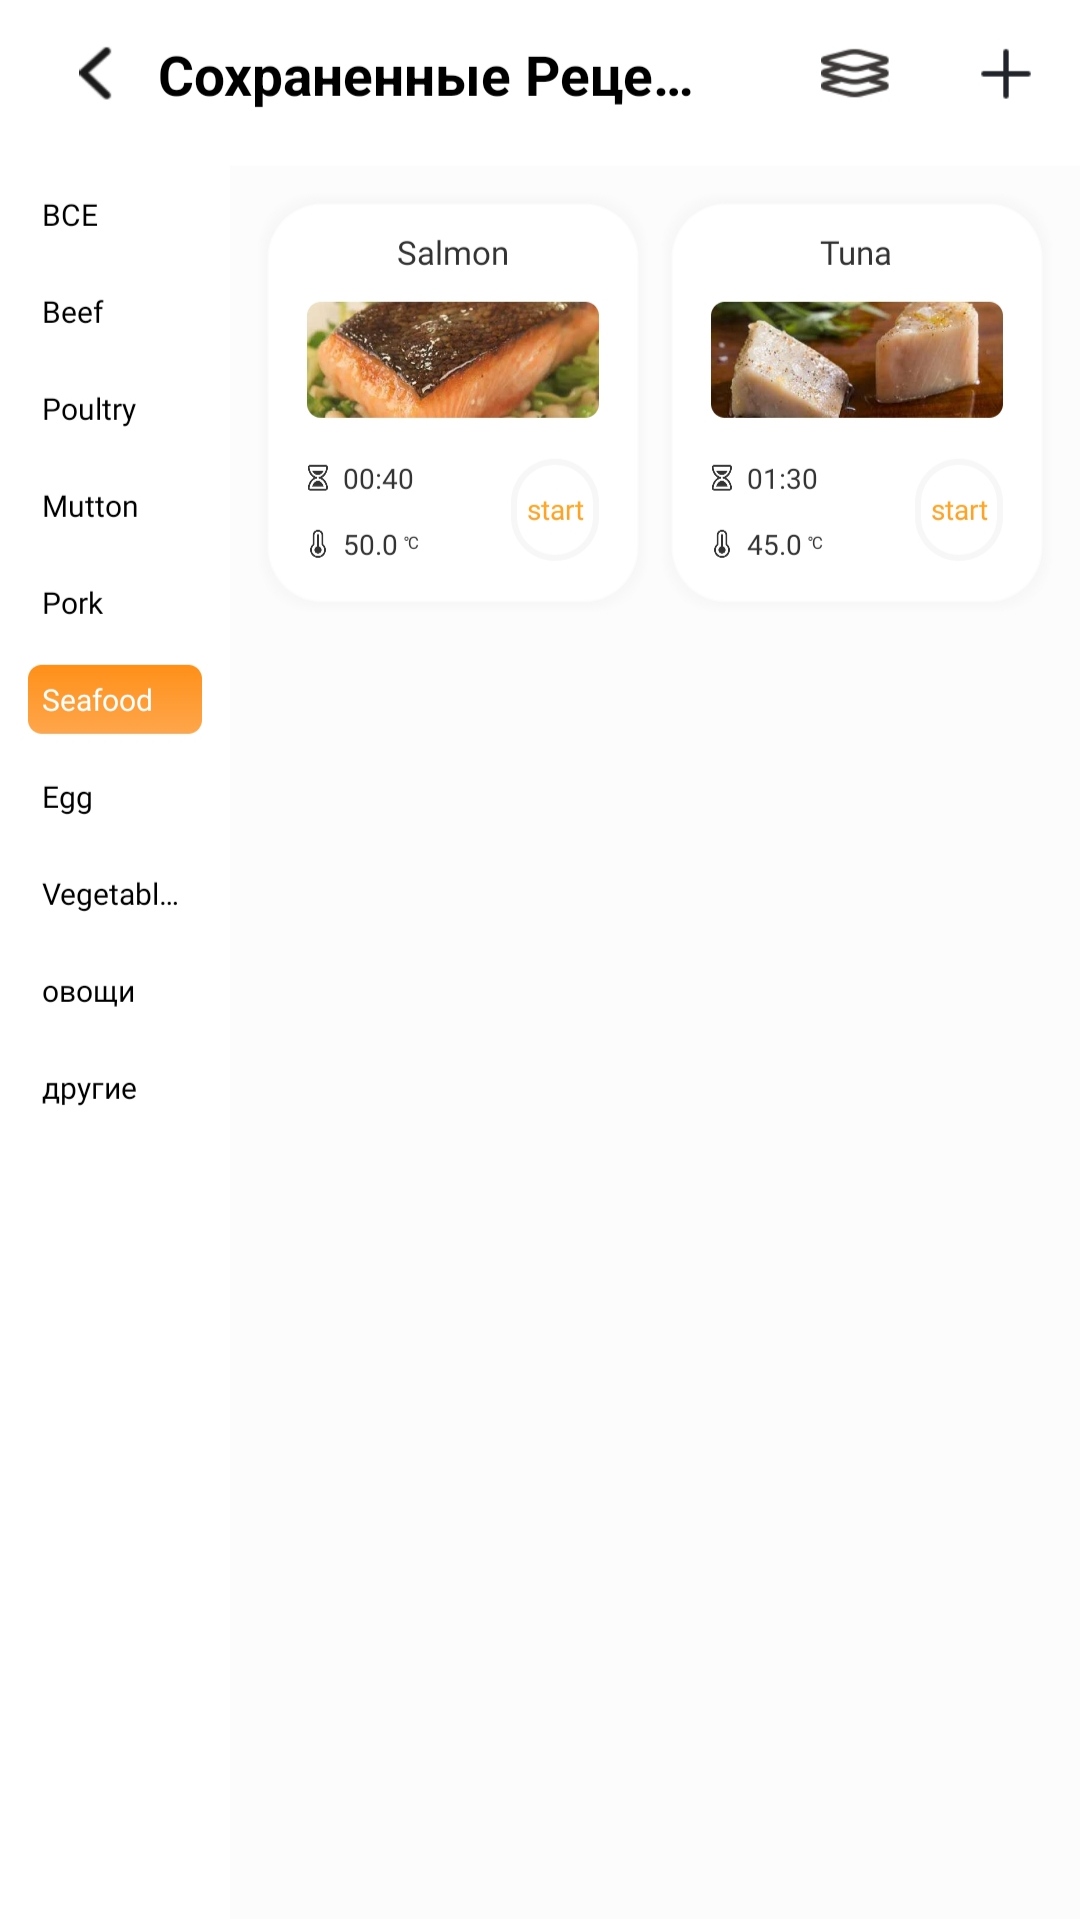Viewport: 1080px width, 1919px height.
Task: Open the Poultry category
Action: click(x=89, y=409)
